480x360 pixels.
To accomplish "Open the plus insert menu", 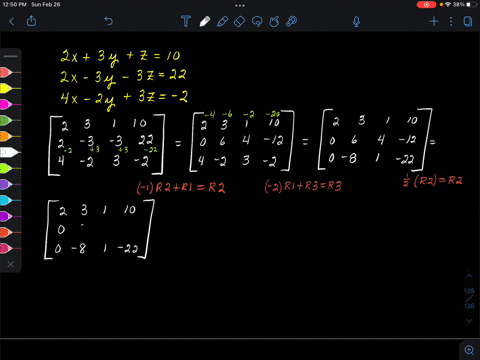I will [434, 22].
